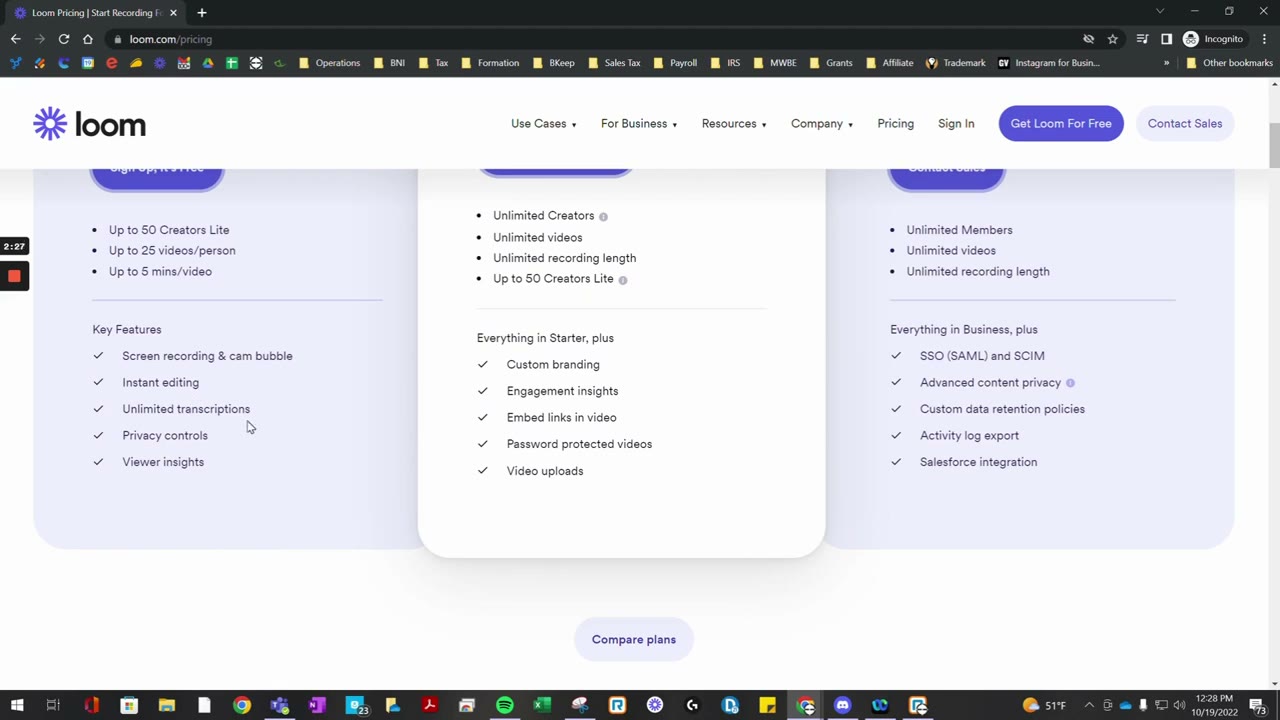Click the info icon next to Creators Lite in Business plan
This screenshot has width=1280, height=720.
pos(623,280)
